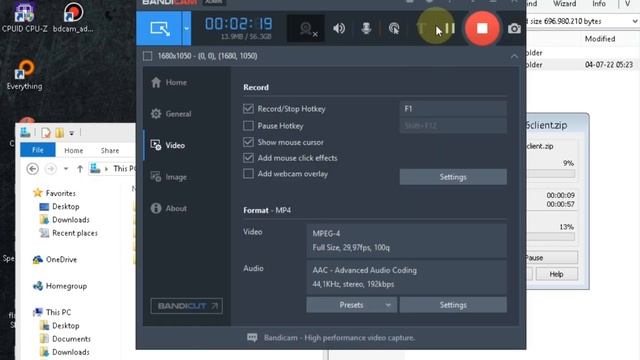The width and height of the screenshot is (640, 360).
Task: Open recent locations dropdown in Explorer
Action: click(66, 169)
